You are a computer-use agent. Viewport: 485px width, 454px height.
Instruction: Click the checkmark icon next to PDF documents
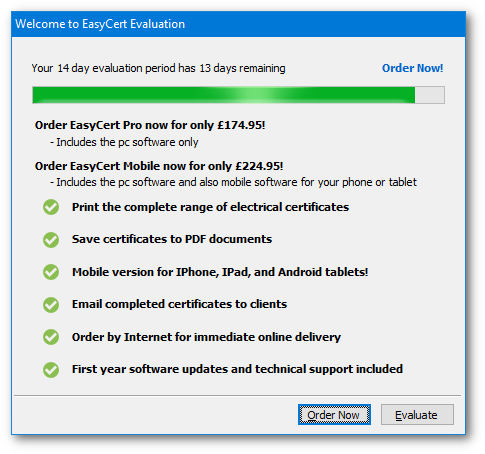(51, 240)
